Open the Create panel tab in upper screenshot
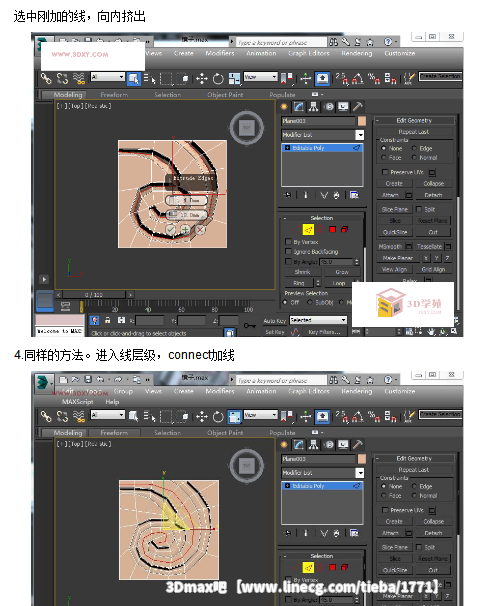 pyautogui.click(x=284, y=107)
